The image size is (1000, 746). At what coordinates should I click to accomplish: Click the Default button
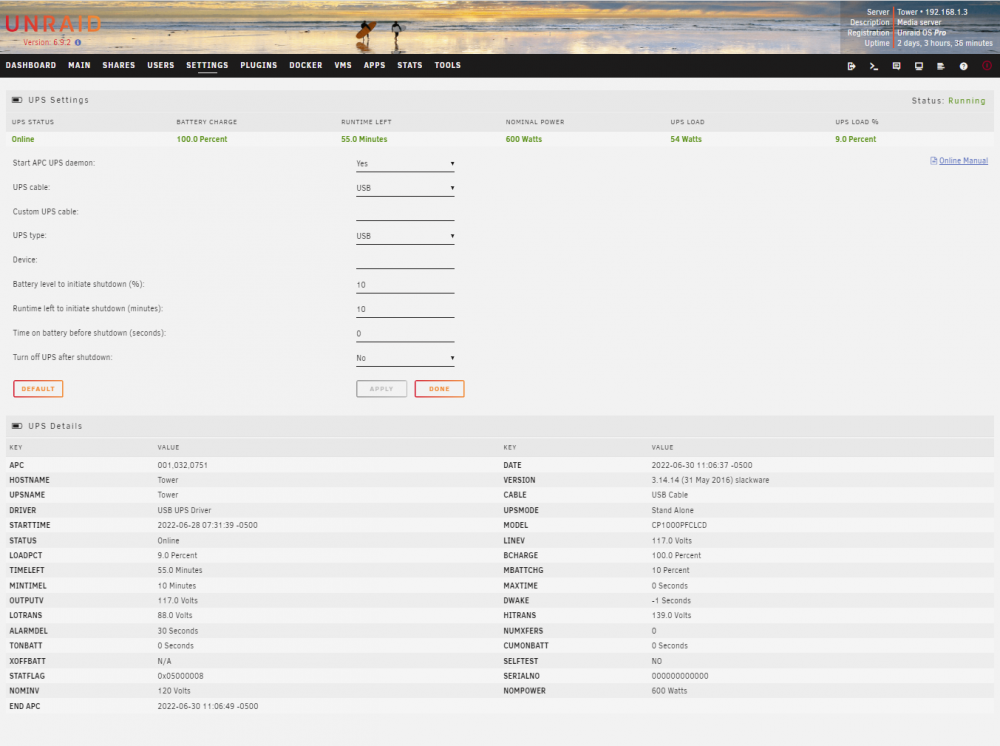pyautogui.click(x=38, y=389)
